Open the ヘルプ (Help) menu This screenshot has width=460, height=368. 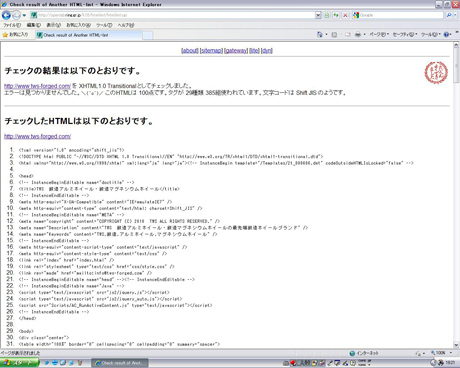[126, 25]
